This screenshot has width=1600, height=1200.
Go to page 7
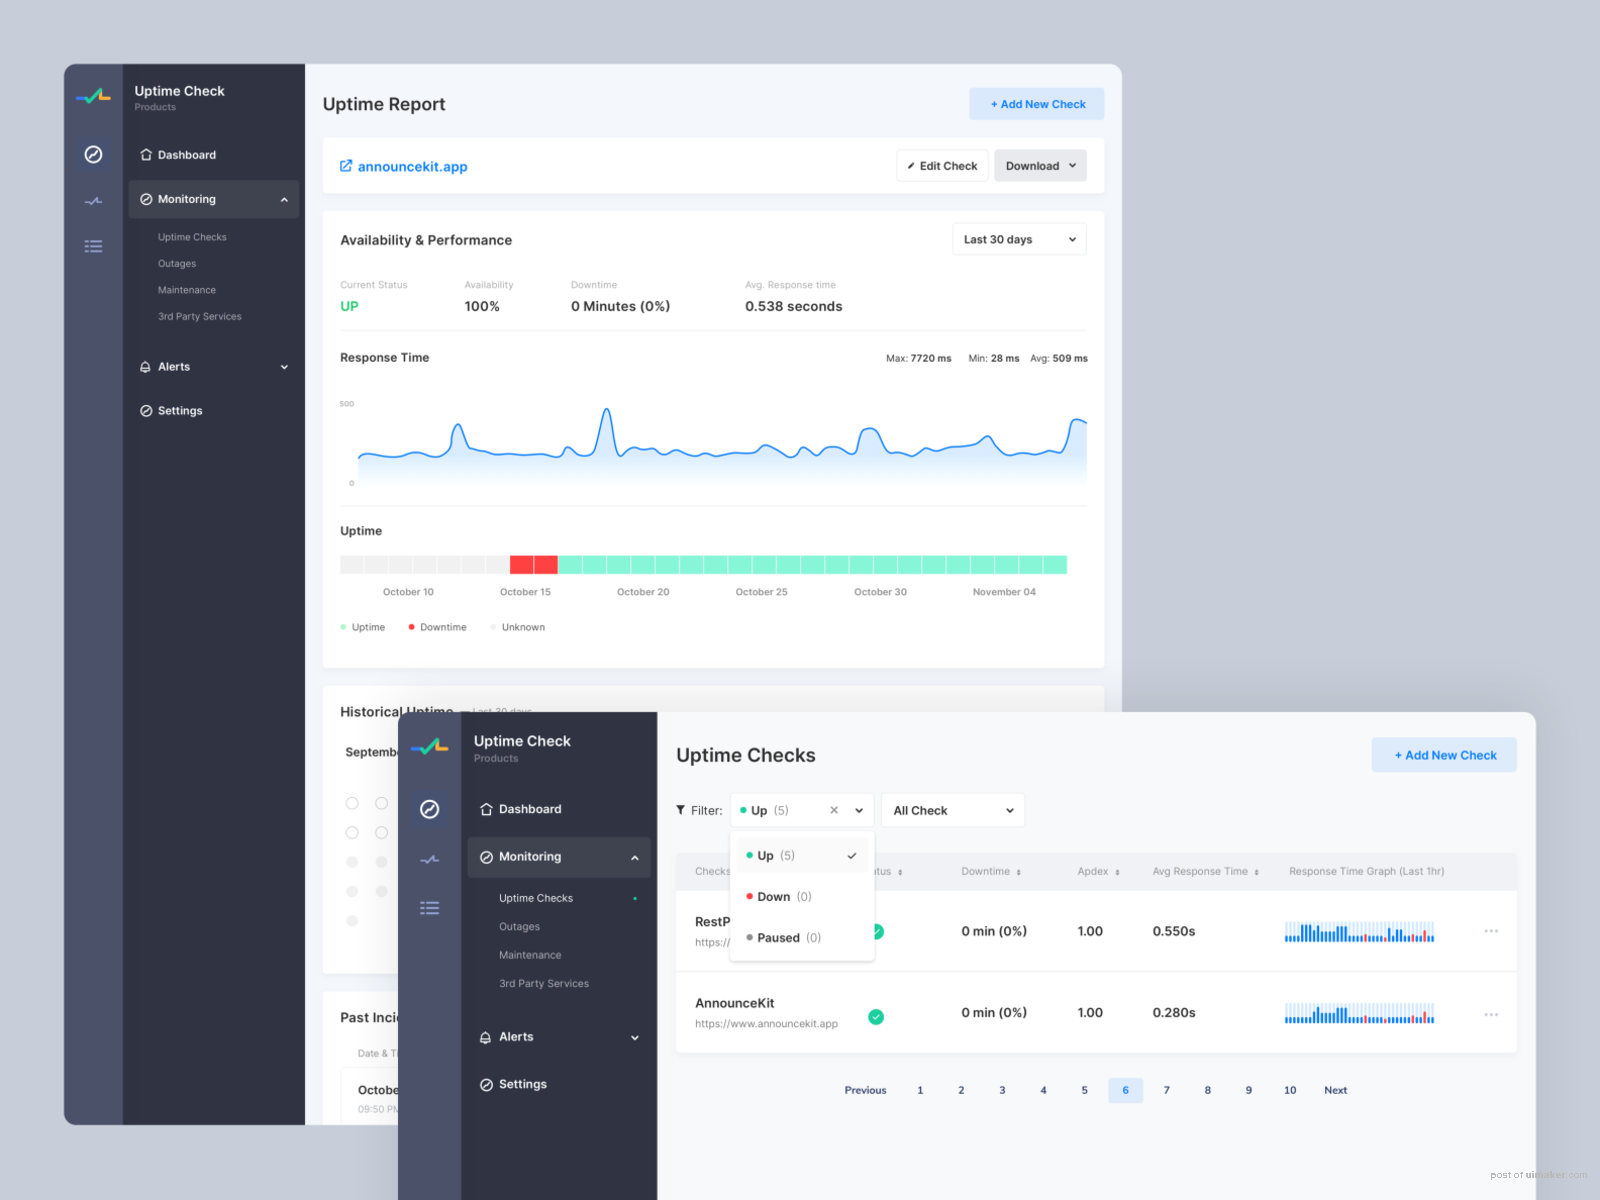point(1166,1090)
